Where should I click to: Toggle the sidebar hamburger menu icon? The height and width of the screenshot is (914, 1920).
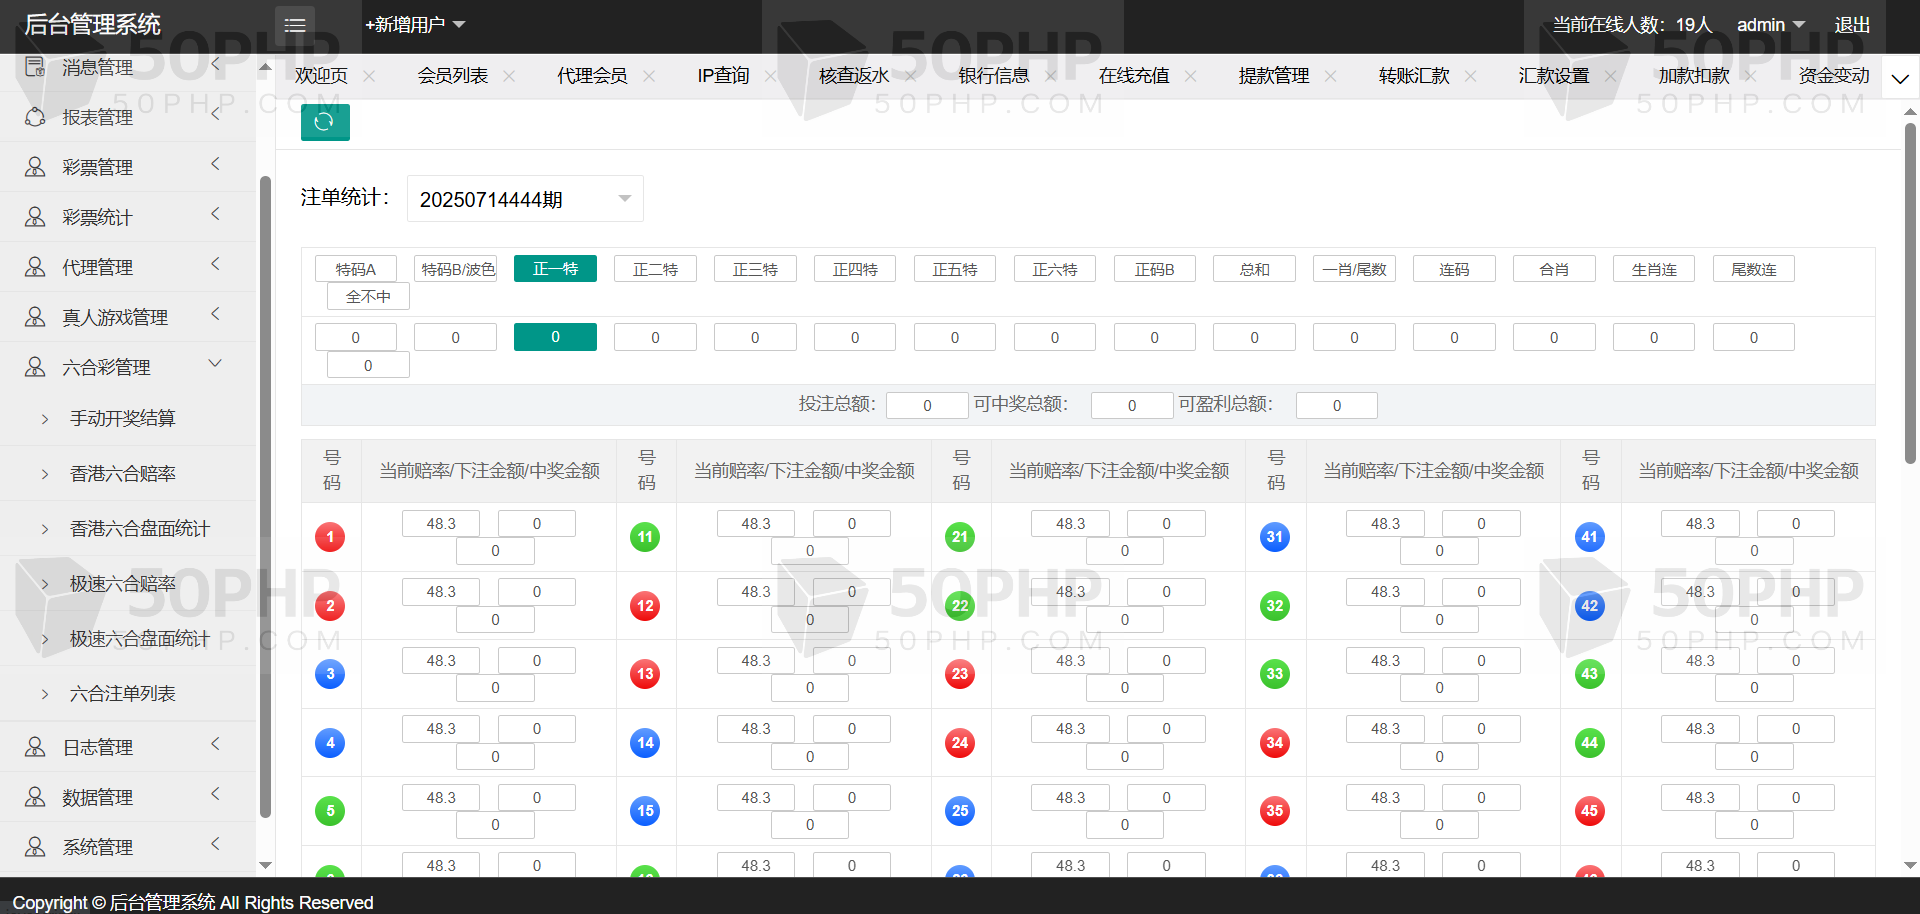[295, 25]
